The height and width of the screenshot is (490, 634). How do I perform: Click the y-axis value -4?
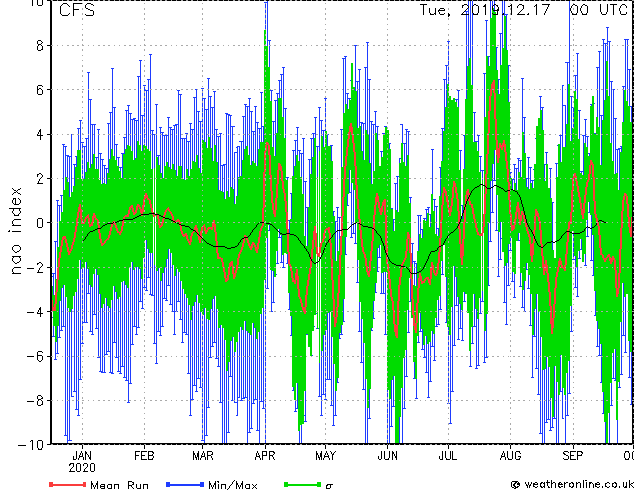[x=35, y=312]
